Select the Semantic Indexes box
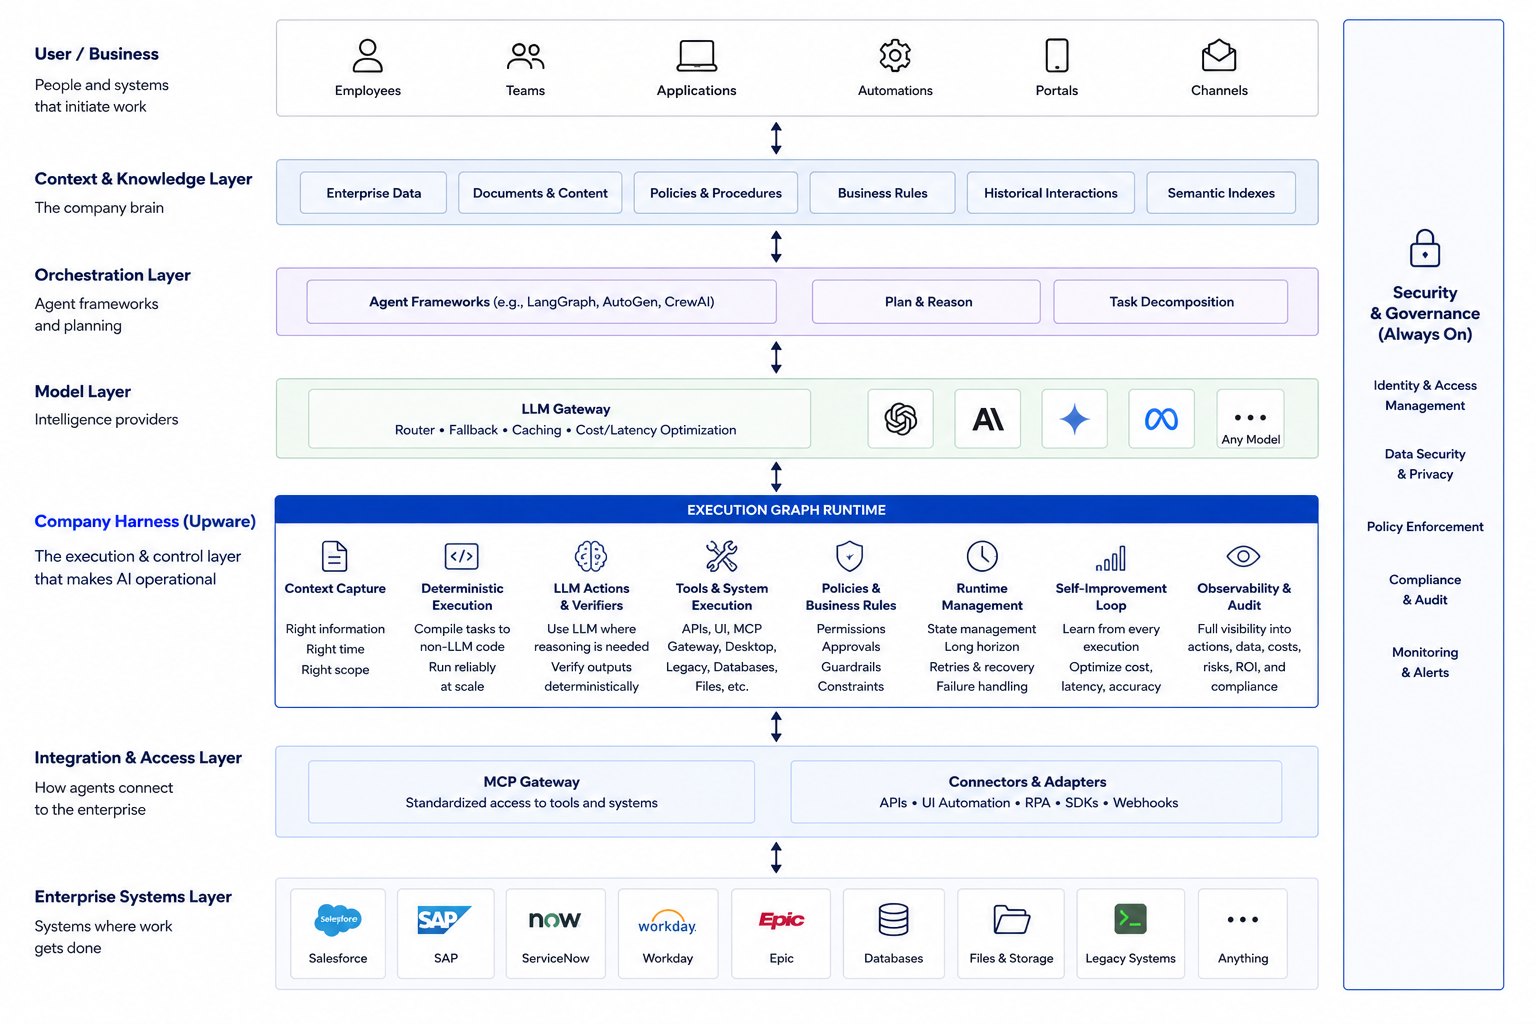Image resolution: width=1536 pixels, height=1024 pixels. (1221, 193)
